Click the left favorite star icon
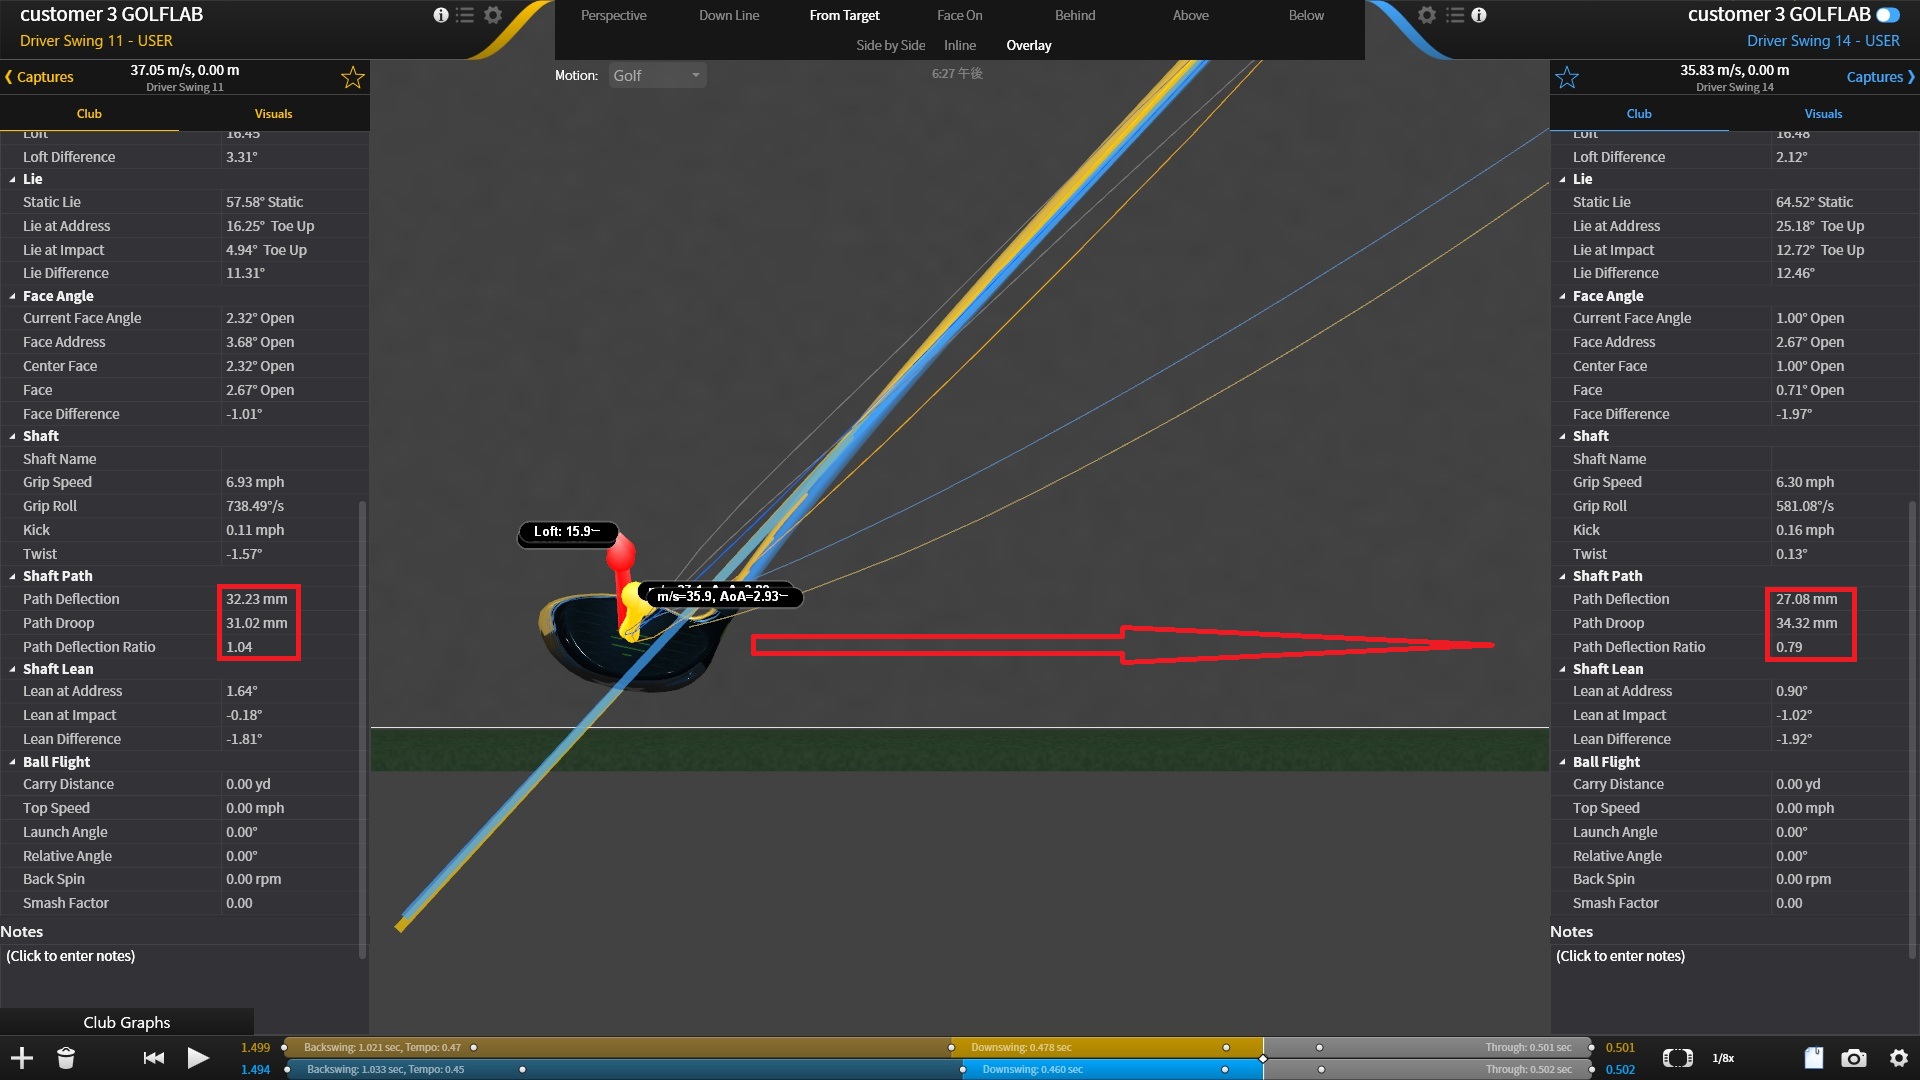This screenshot has height=1080, width=1920. pyautogui.click(x=352, y=78)
